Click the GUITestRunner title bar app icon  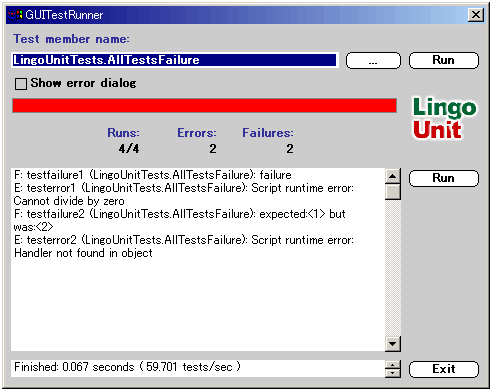[15, 15]
